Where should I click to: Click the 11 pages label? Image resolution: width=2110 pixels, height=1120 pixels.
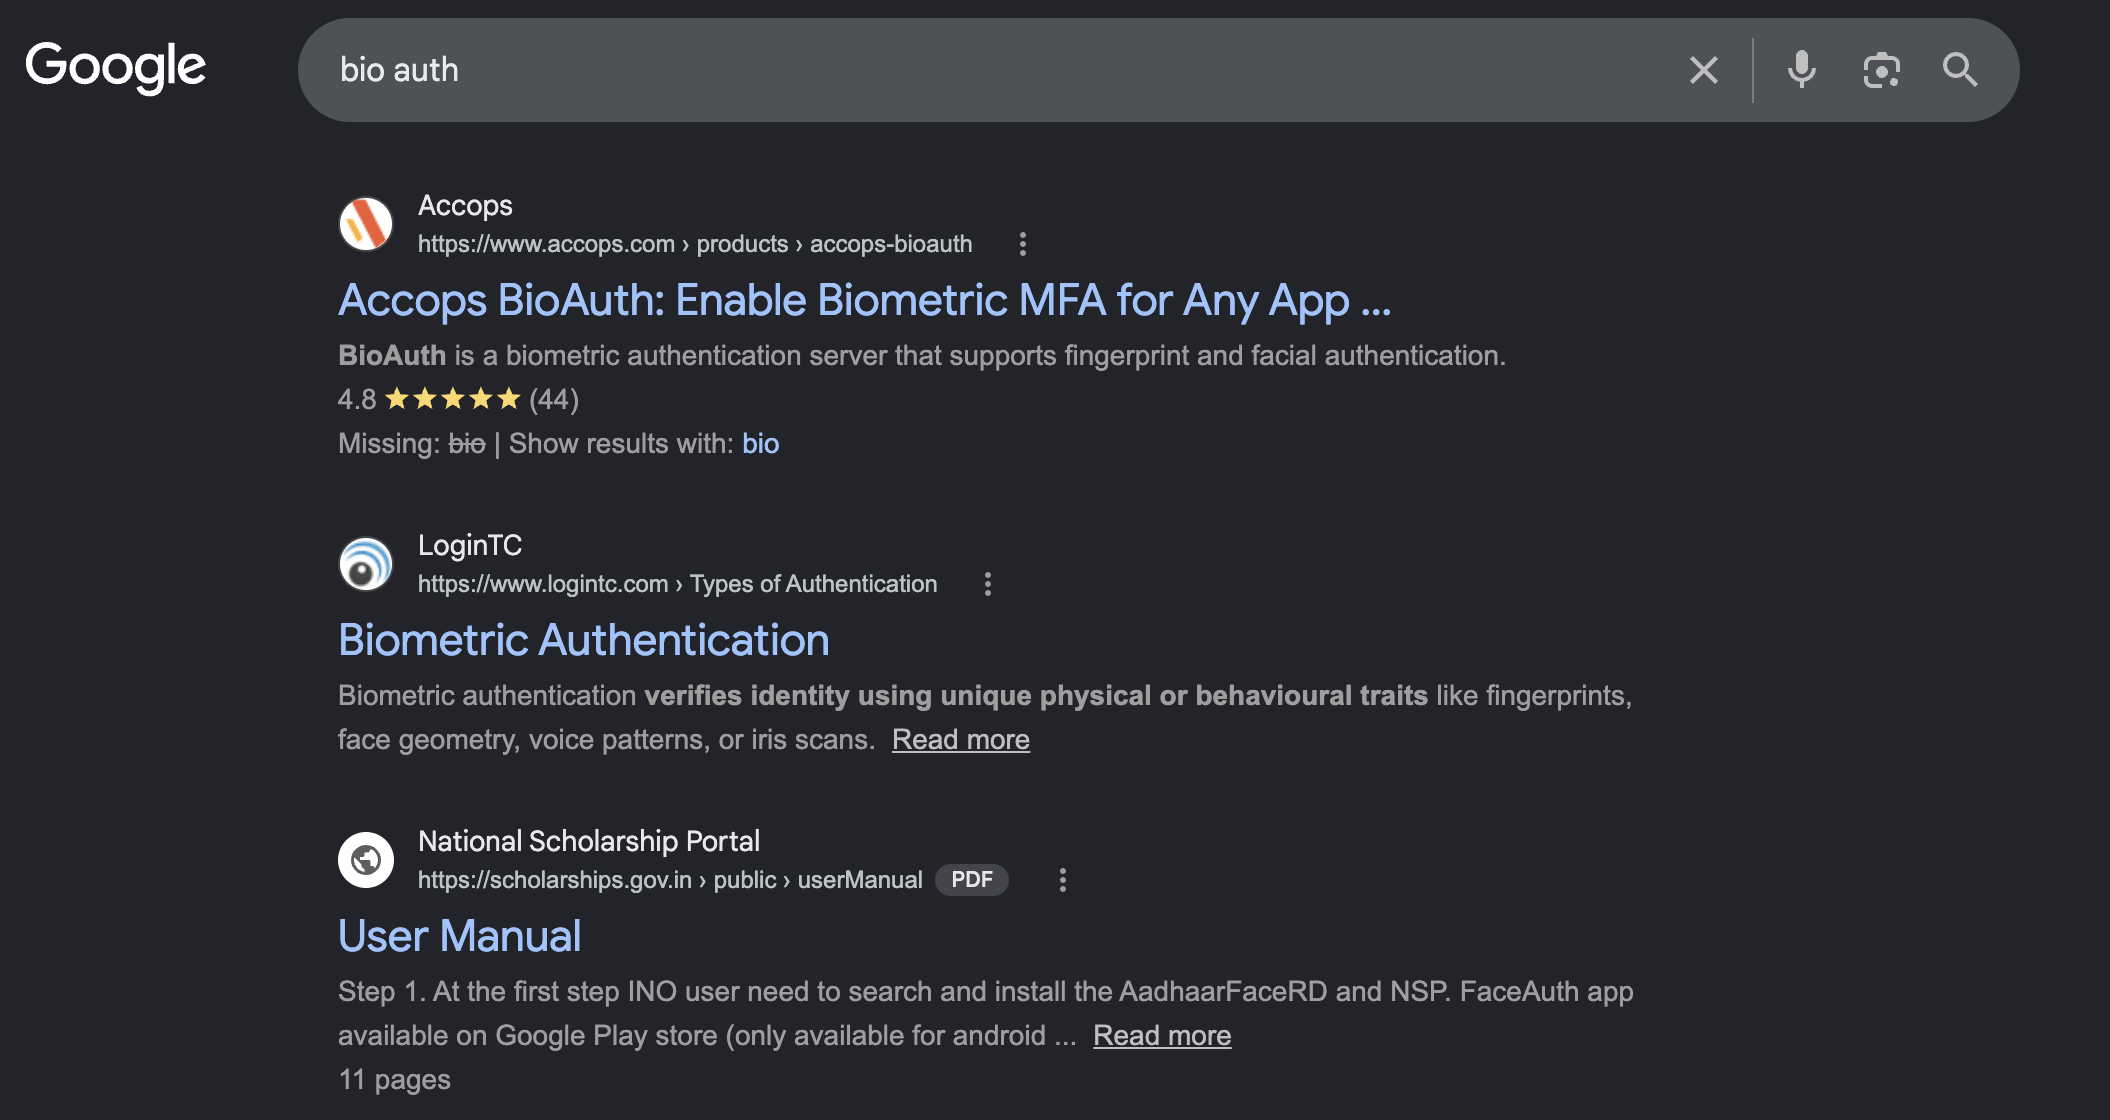point(394,1079)
